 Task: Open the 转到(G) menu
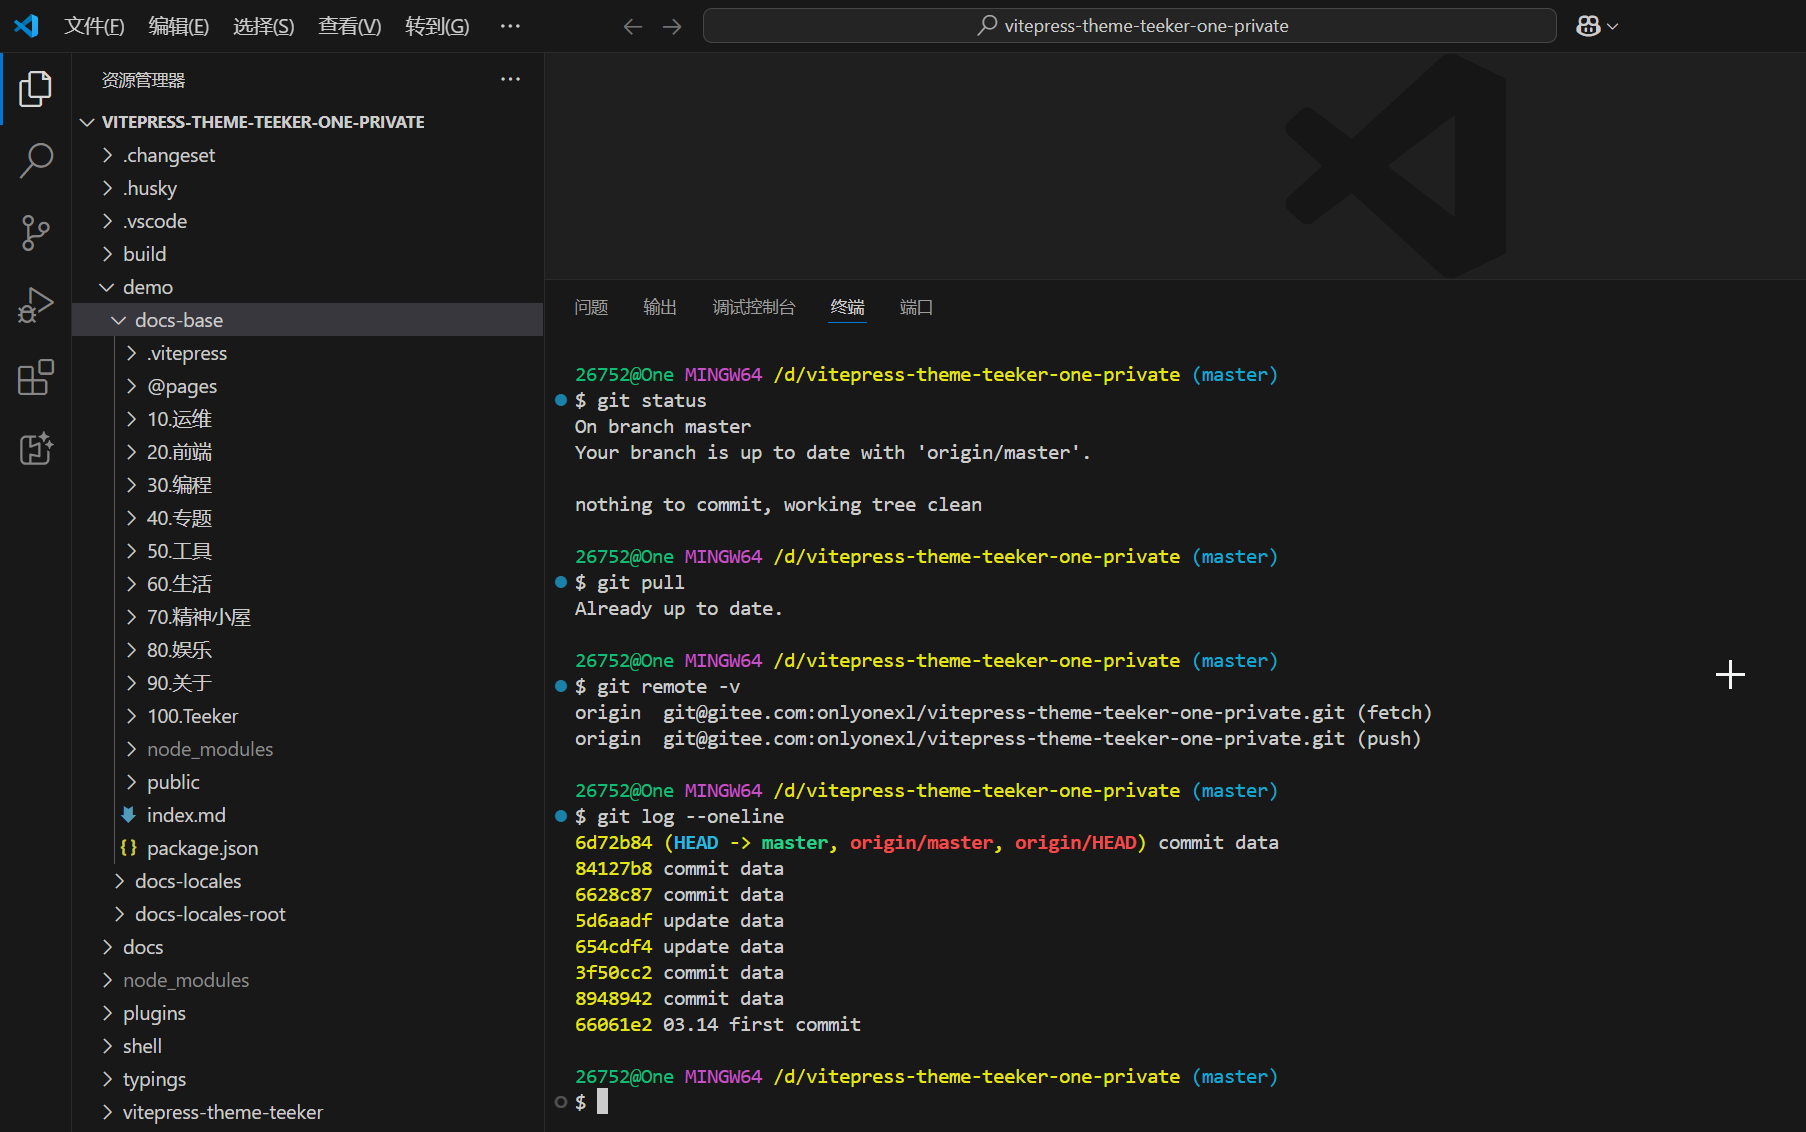pos(437,26)
